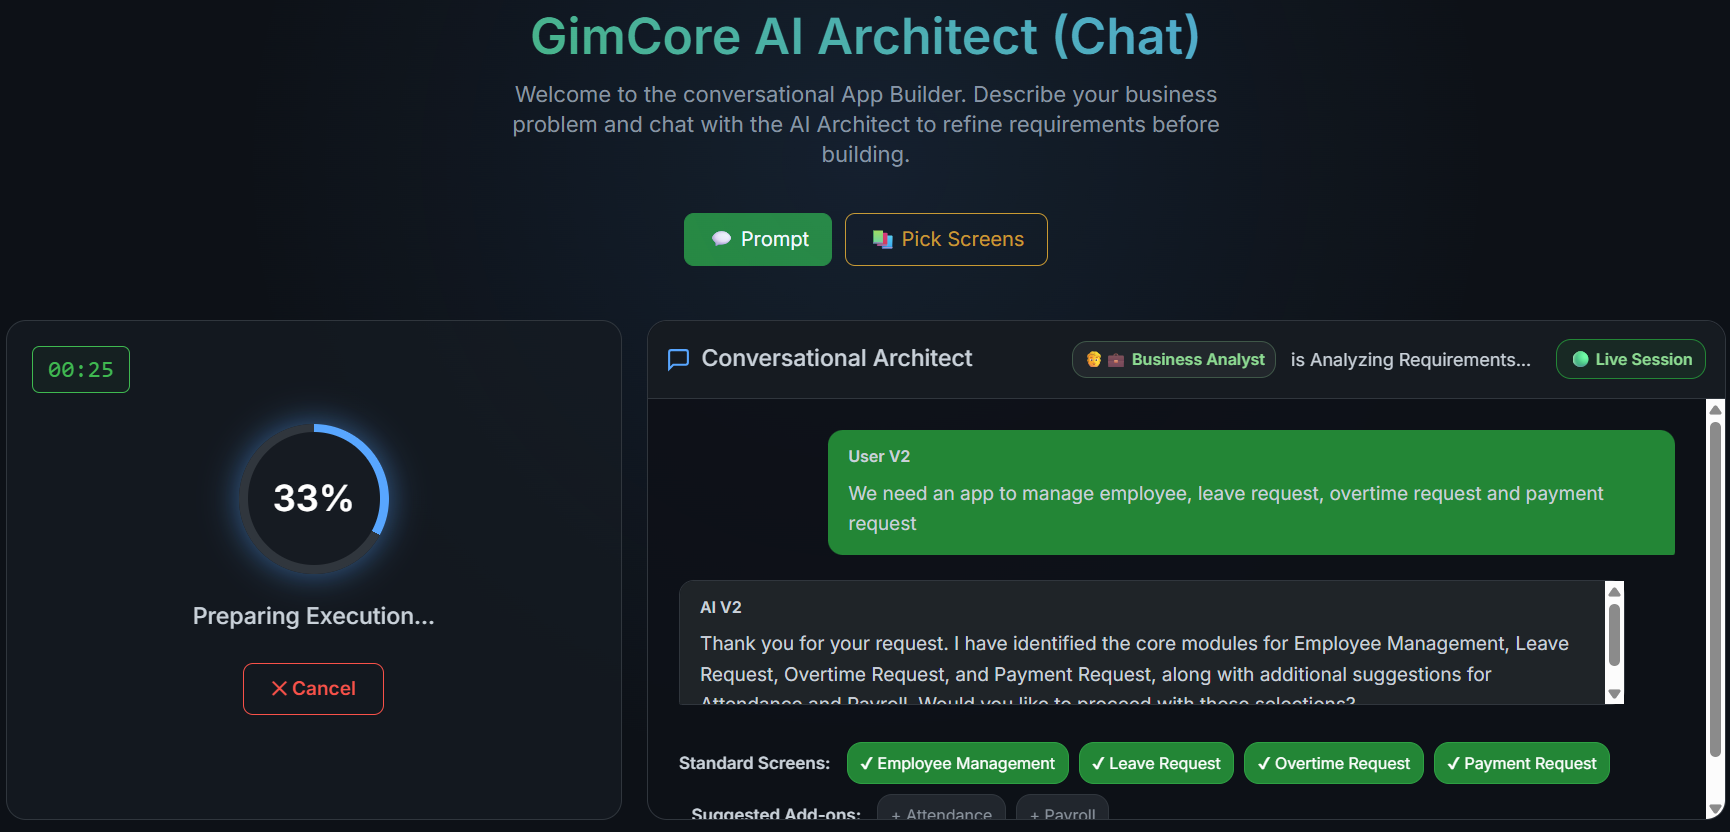Click the "GimCore AI Architect (Chat)" heading
Image resolution: width=1730 pixels, height=832 pixels.
coord(865,36)
